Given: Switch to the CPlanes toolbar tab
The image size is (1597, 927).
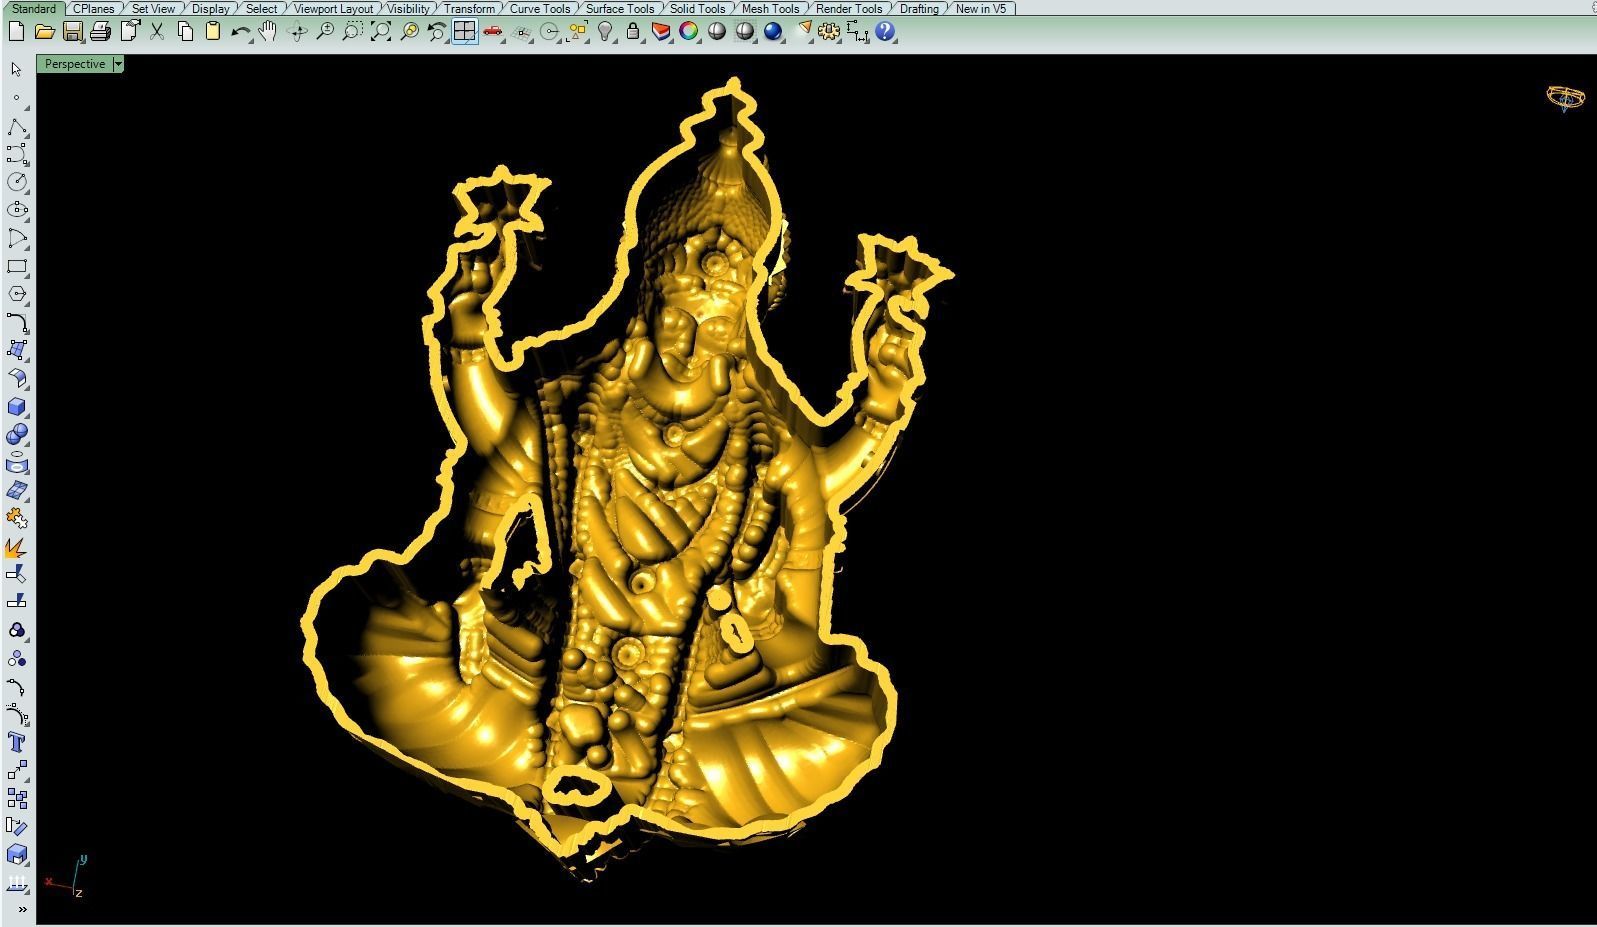Looking at the screenshot, I should (x=94, y=8).
